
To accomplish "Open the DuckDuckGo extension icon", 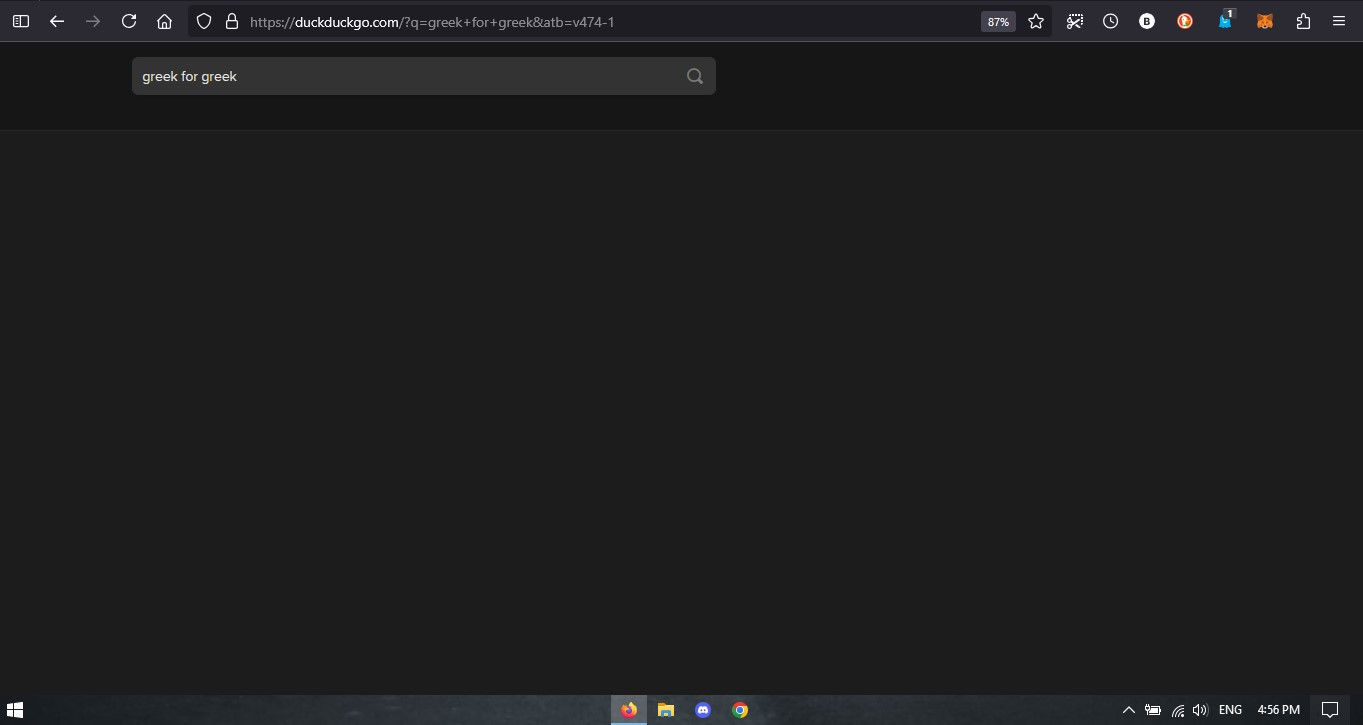I will tap(1185, 21).
